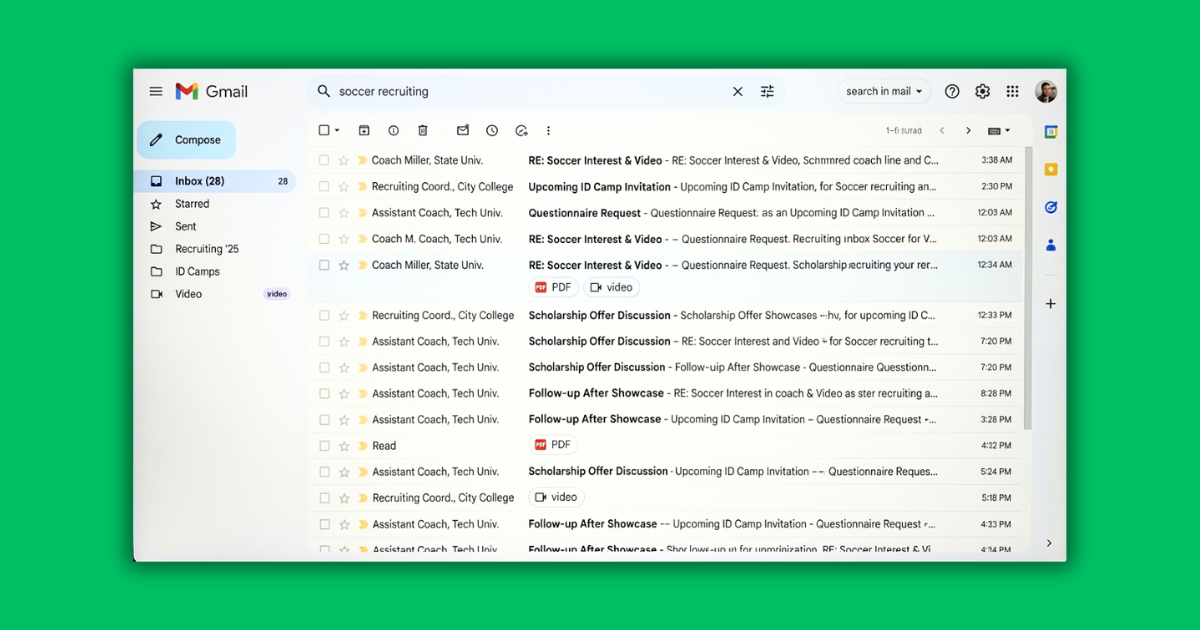The image size is (1200, 630).
Task: Check the box for 3:38 AM email
Action: point(323,160)
